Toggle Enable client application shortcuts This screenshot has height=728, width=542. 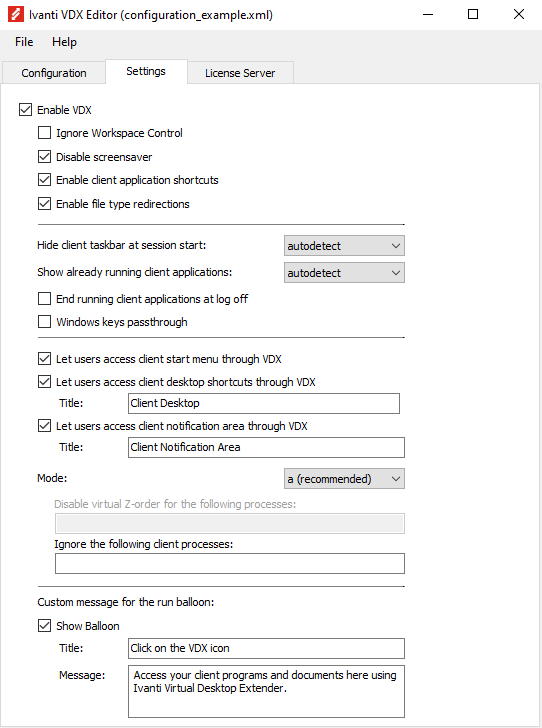point(44,180)
